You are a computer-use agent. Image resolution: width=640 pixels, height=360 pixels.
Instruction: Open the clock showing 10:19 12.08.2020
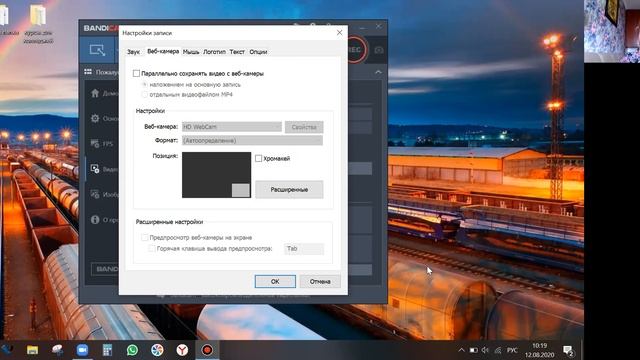540,350
